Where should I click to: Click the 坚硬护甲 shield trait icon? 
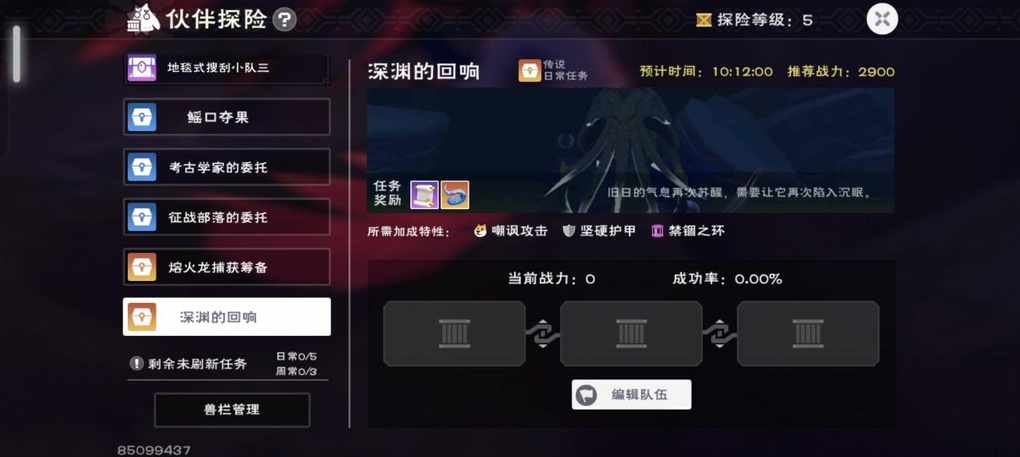tap(569, 231)
